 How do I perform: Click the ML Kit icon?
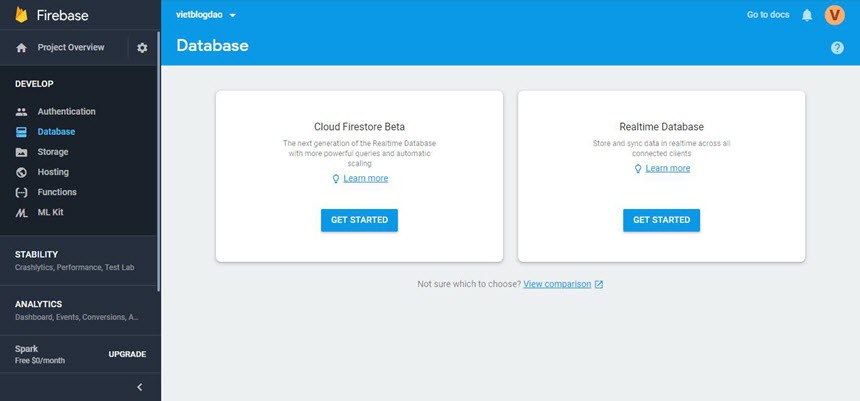(21, 213)
